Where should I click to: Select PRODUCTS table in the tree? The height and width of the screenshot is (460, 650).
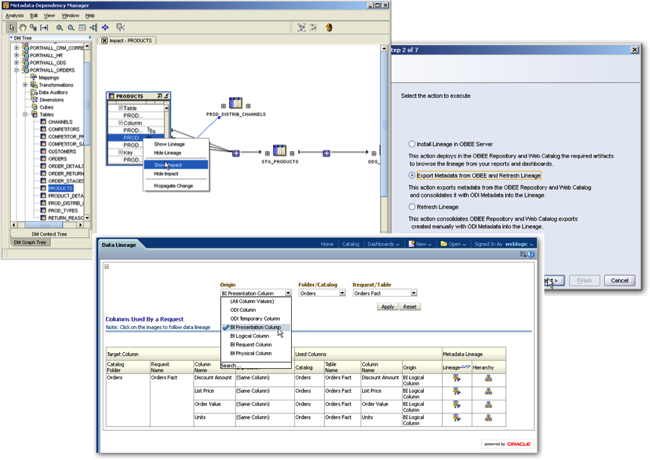[61, 188]
